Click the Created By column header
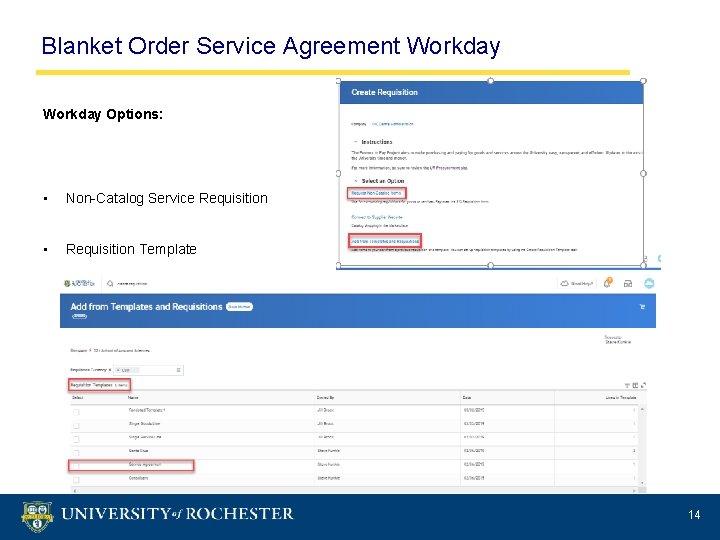The height and width of the screenshot is (540, 720). (325, 398)
